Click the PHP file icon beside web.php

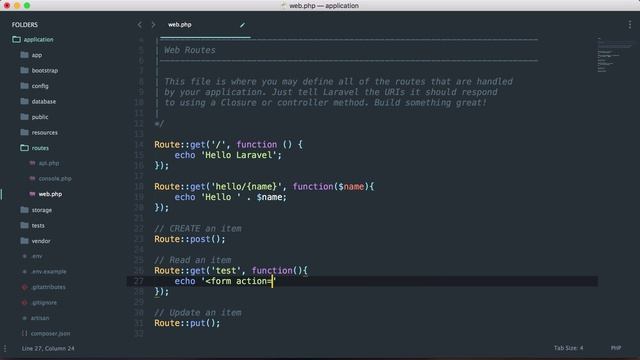[x=32, y=194]
